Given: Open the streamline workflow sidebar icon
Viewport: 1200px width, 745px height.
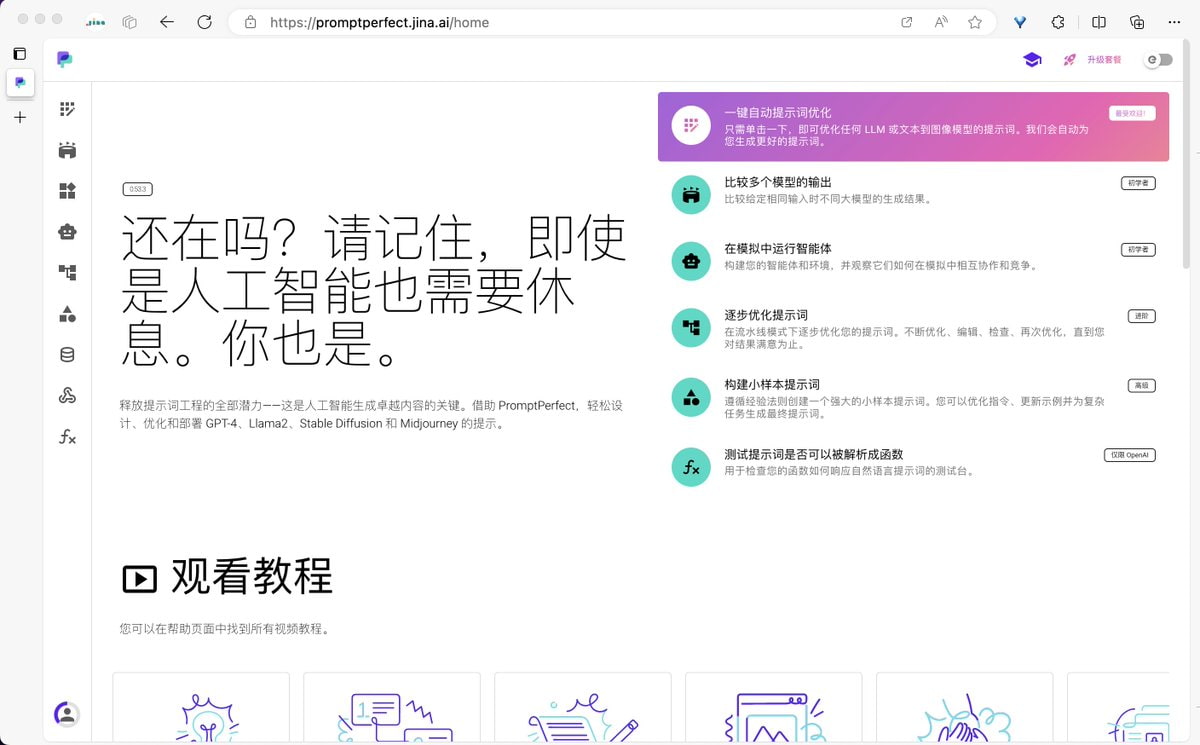Looking at the screenshot, I should (67, 273).
